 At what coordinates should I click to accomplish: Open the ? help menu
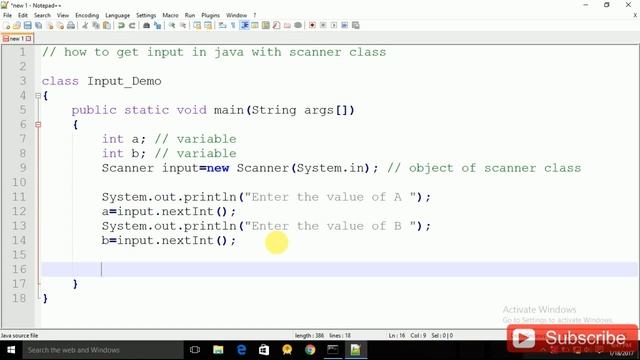click(255, 15)
